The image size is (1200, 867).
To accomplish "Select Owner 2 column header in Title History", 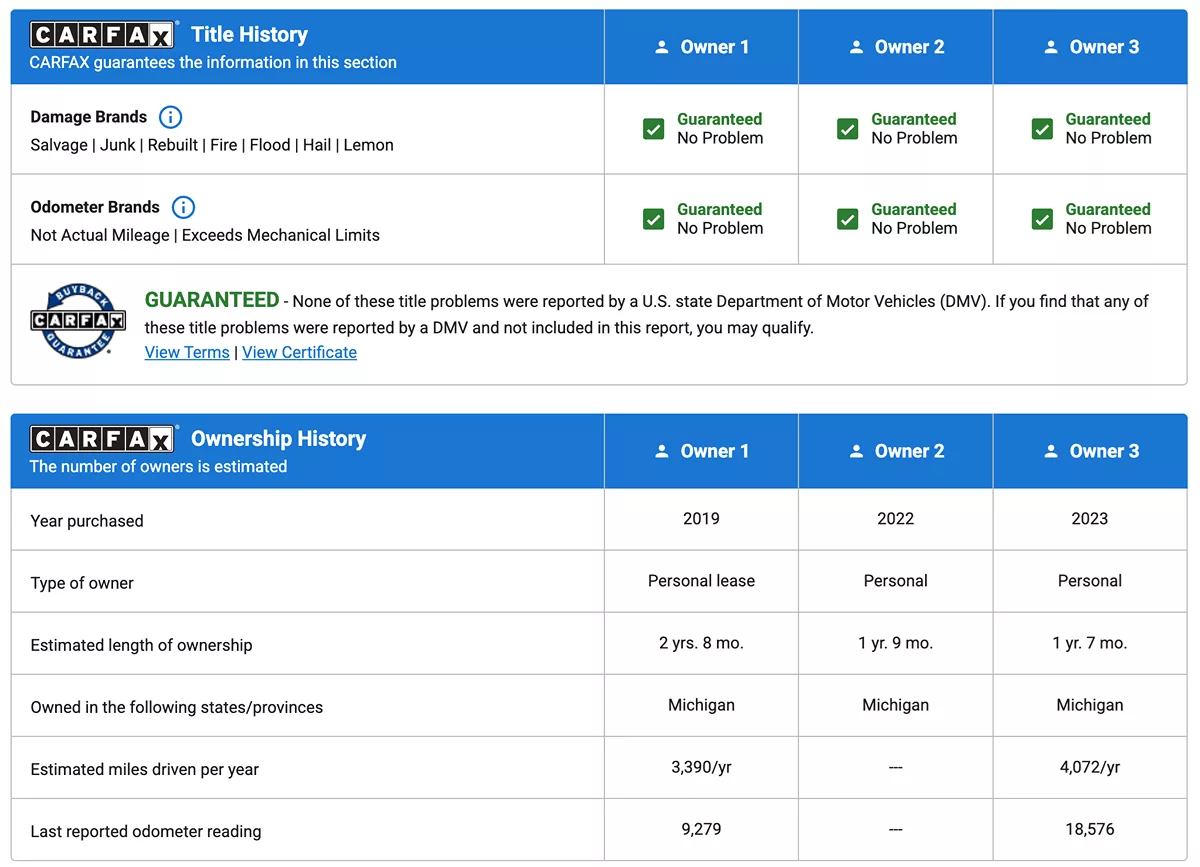I will pos(896,47).
